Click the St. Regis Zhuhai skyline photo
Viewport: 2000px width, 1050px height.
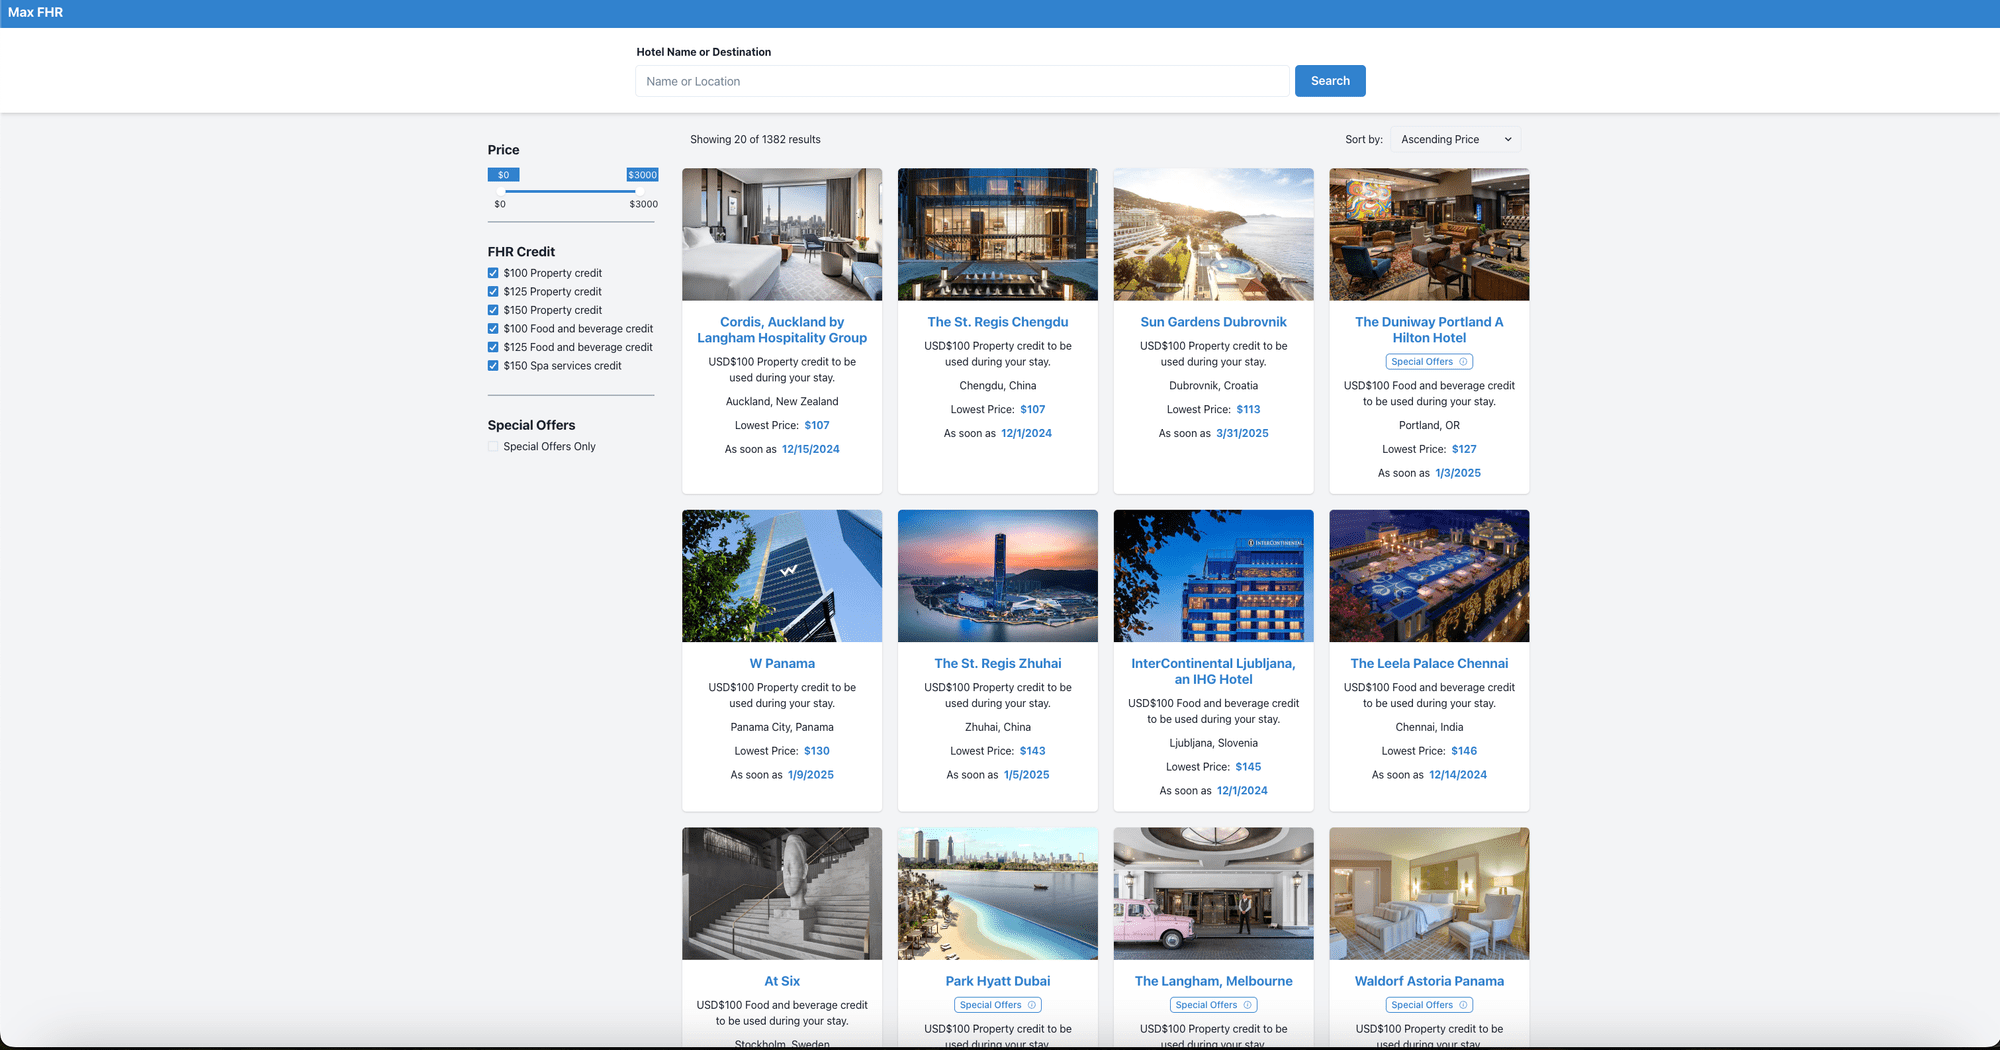tap(998, 576)
